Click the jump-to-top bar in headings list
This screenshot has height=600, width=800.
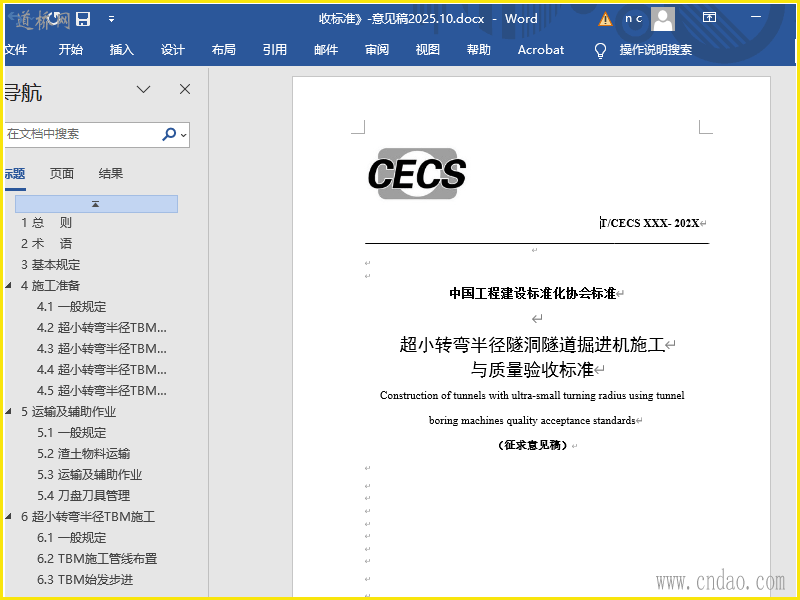[x=96, y=204]
